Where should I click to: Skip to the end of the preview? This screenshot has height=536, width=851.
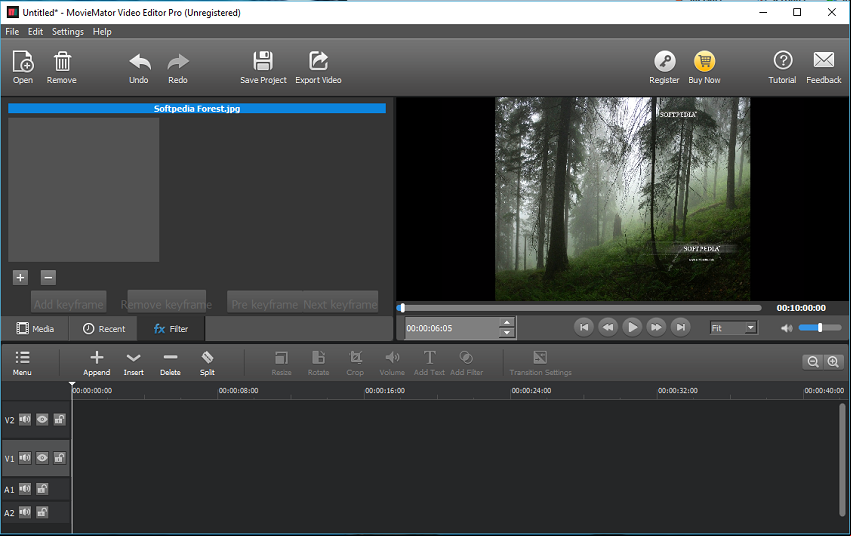click(x=681, y=327)
